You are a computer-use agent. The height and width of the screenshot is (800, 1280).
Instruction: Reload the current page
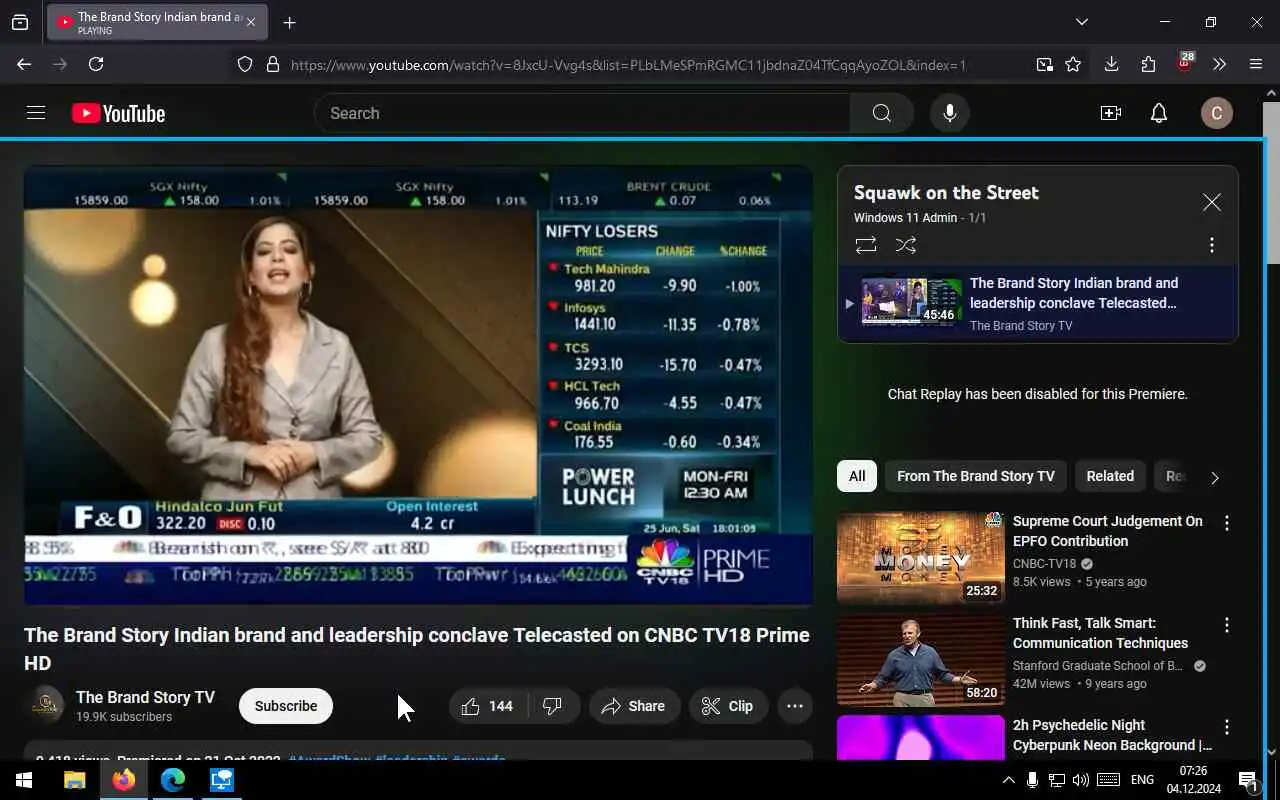click(96, 64)
